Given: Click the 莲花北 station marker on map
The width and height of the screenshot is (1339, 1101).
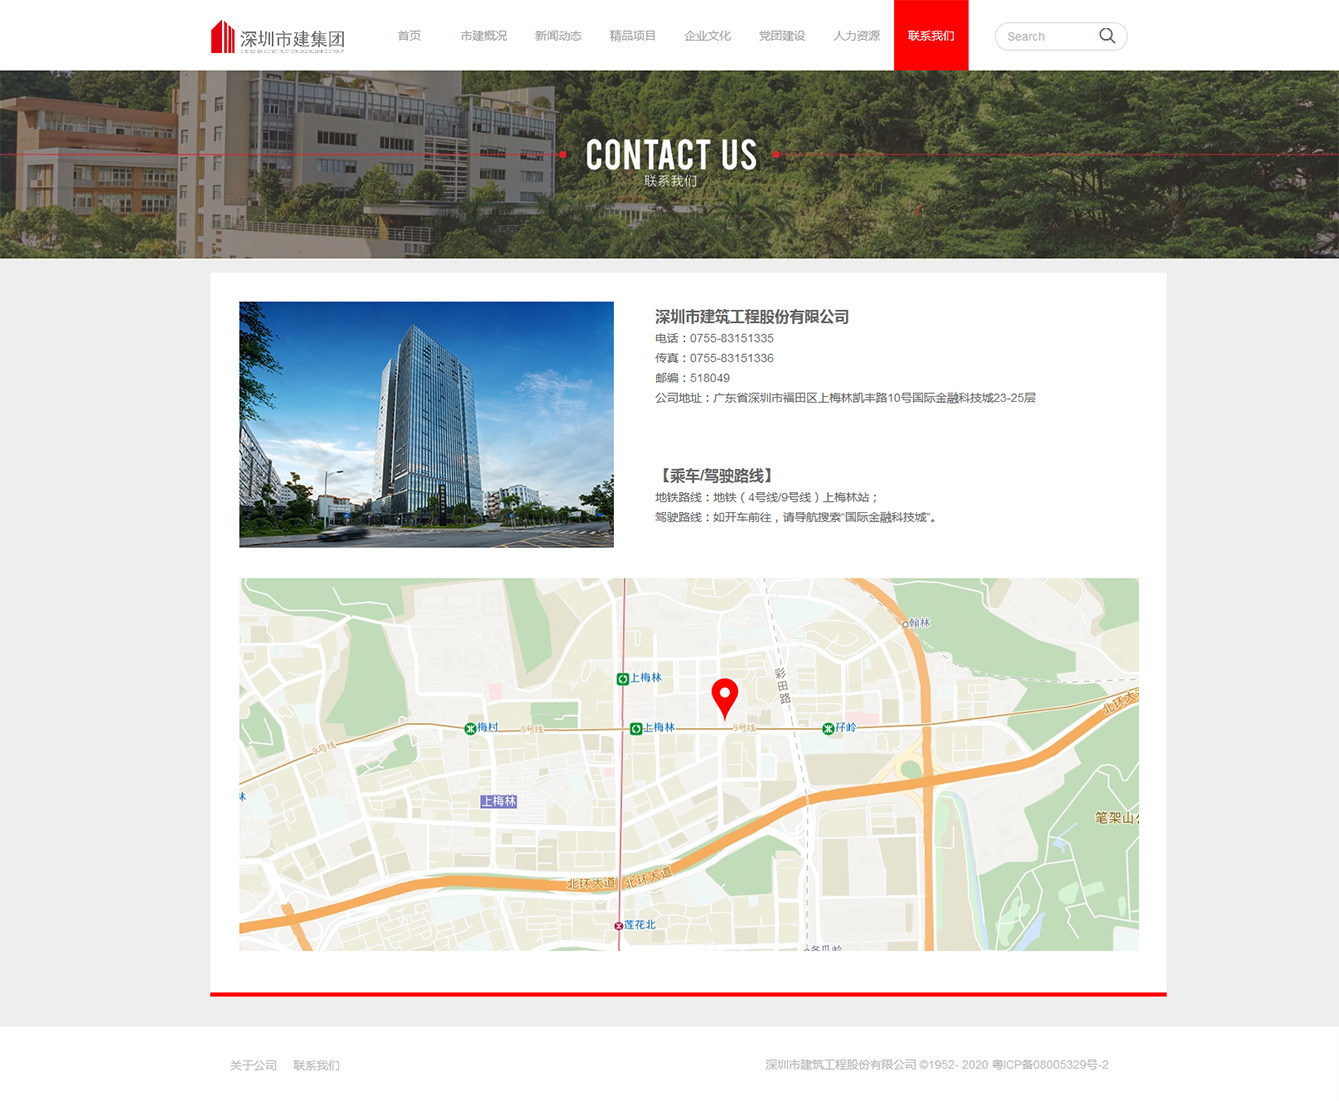Looking at the screenshot, I should (618, 926).
